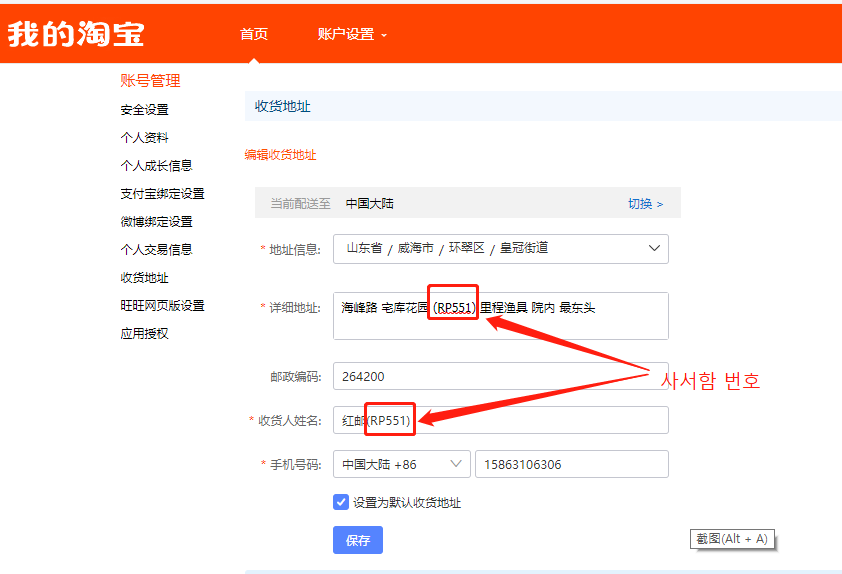The image size is (842, 574).
Task: Open 应用授权 in the sidebar
Action: (144, 334)
